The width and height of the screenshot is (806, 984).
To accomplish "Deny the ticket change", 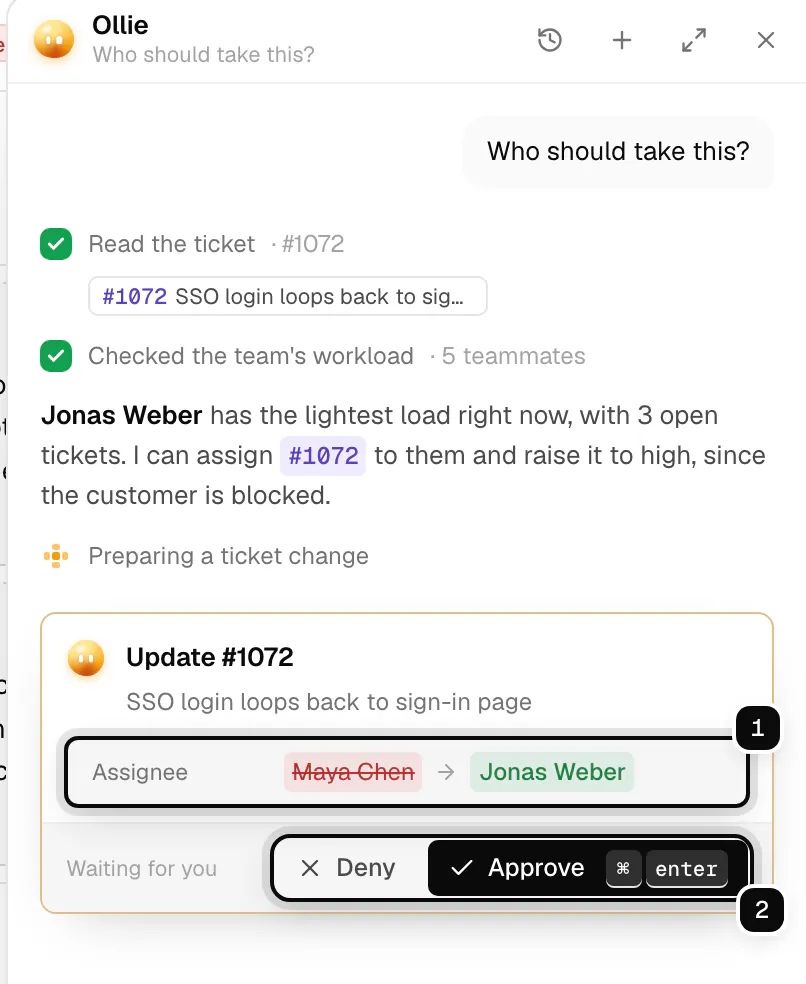I will tap(348, 869).
